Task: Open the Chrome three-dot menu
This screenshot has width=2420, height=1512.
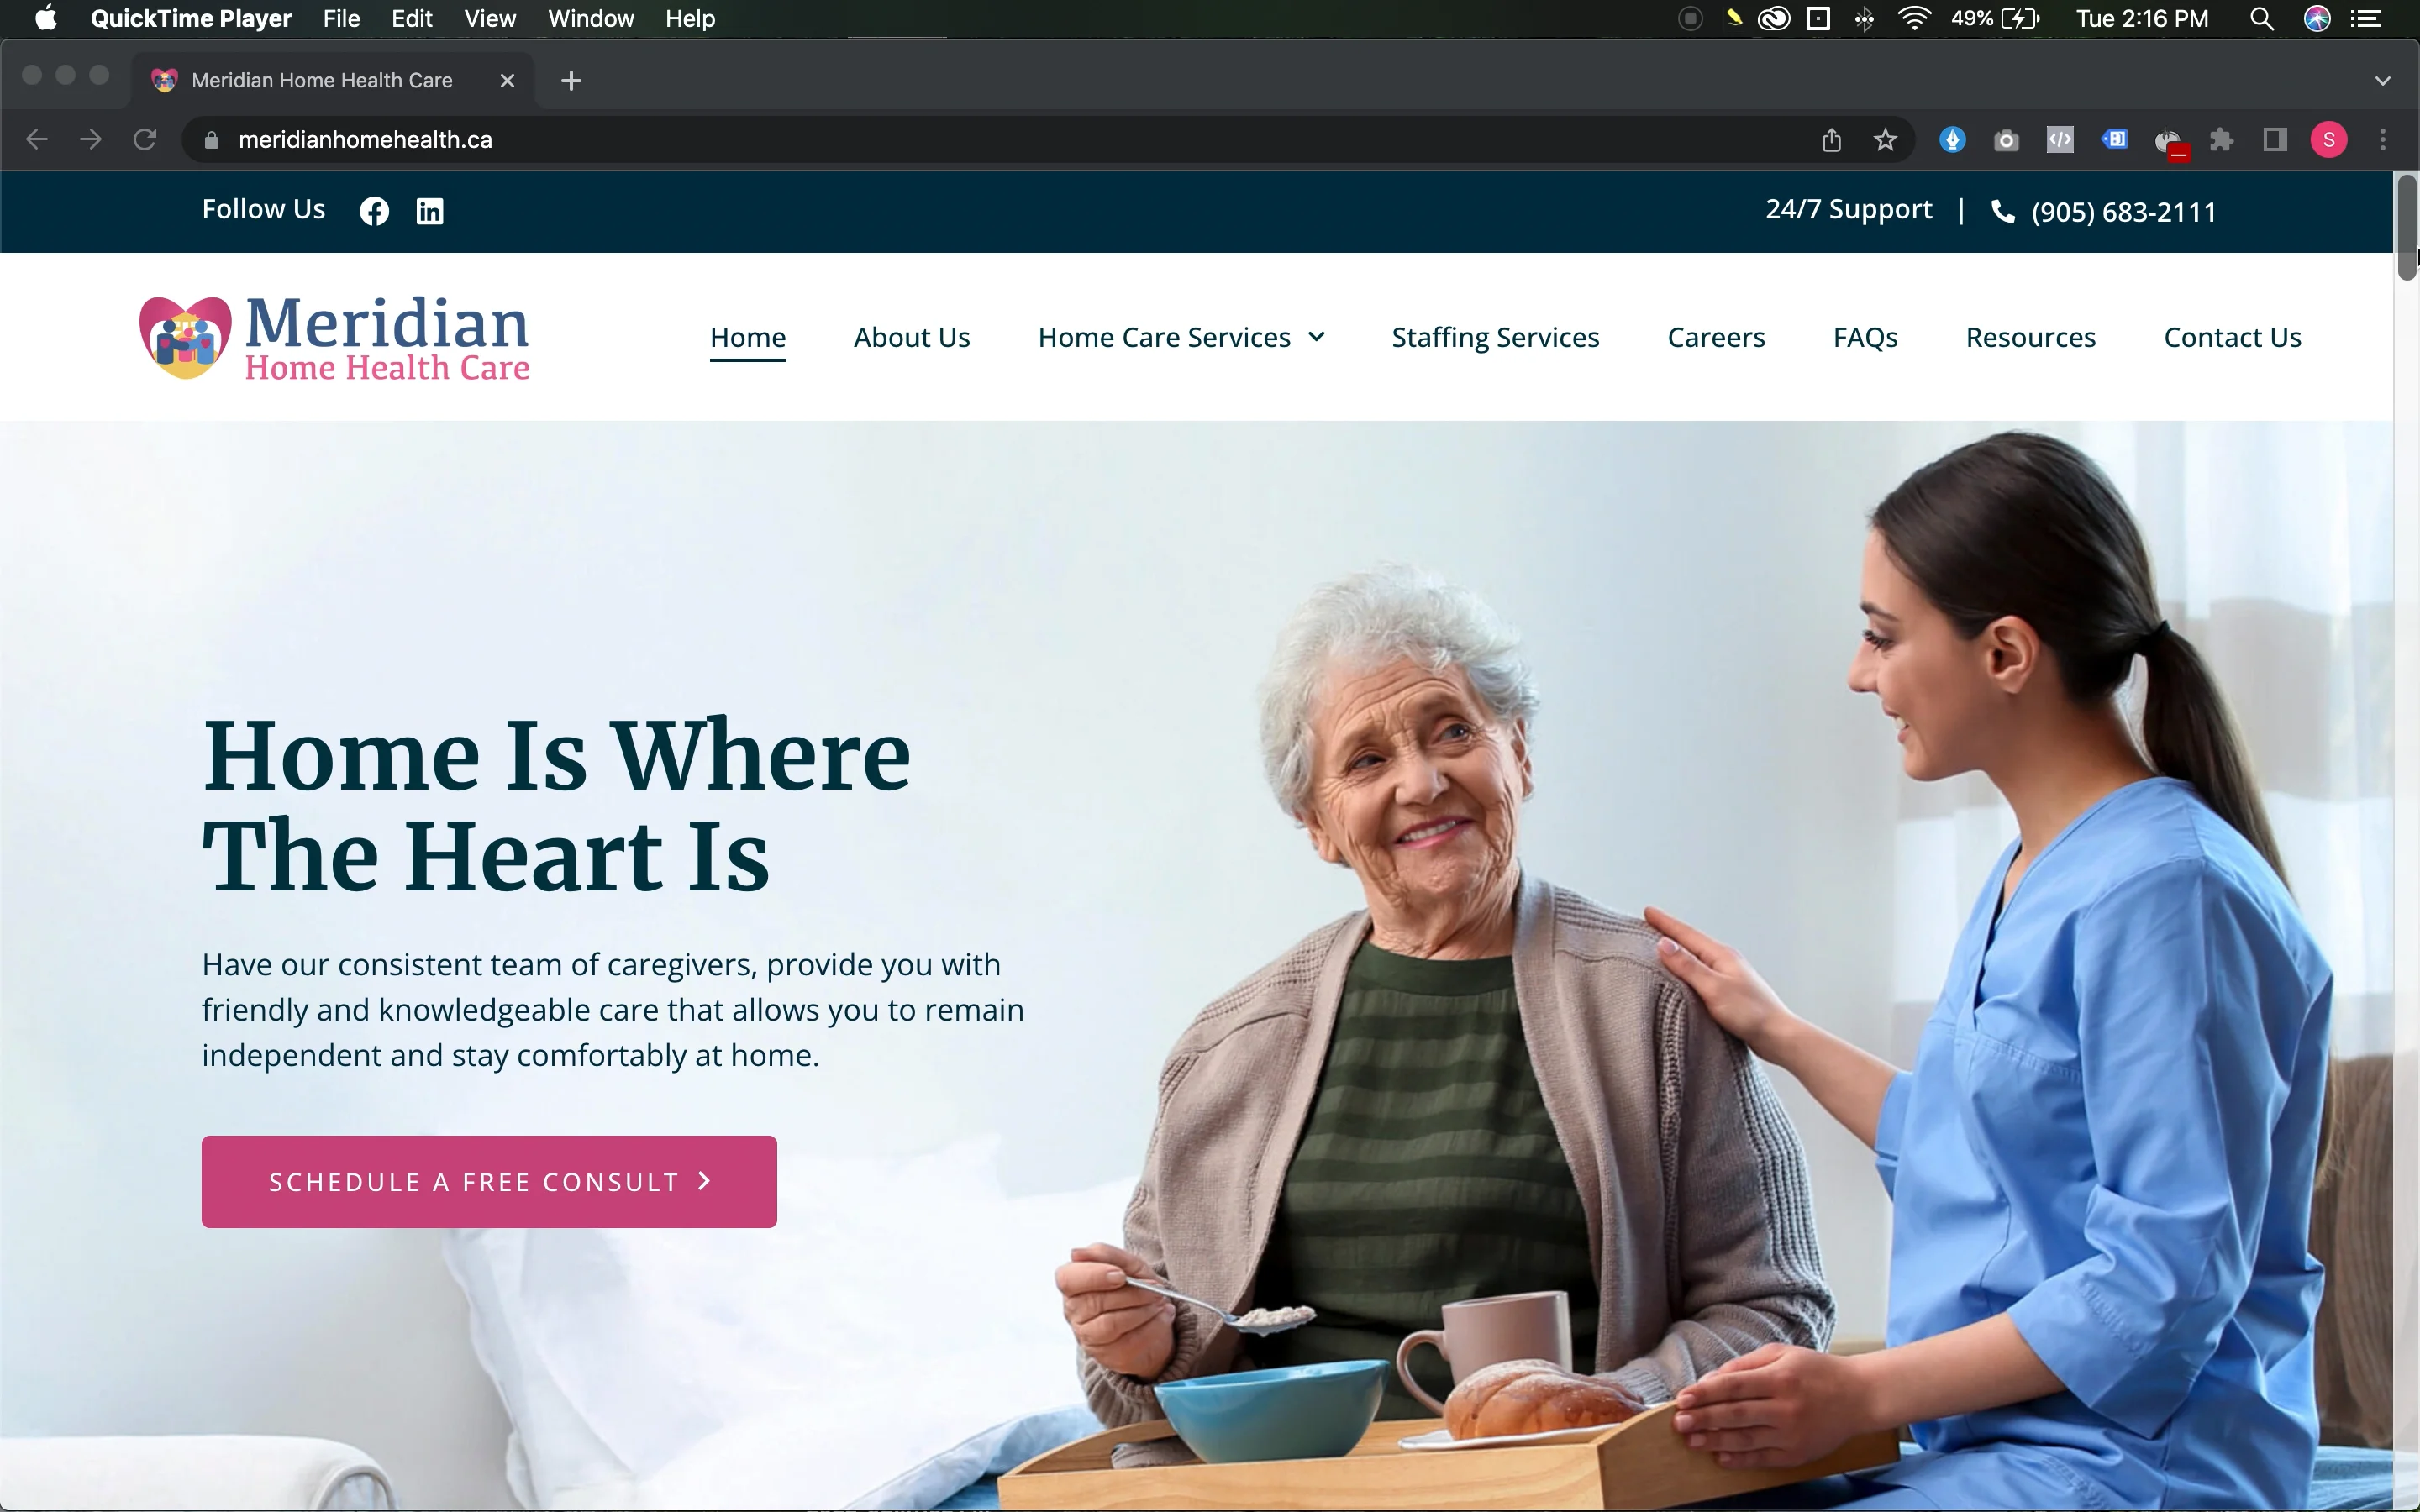Action: pos(2383,140)
